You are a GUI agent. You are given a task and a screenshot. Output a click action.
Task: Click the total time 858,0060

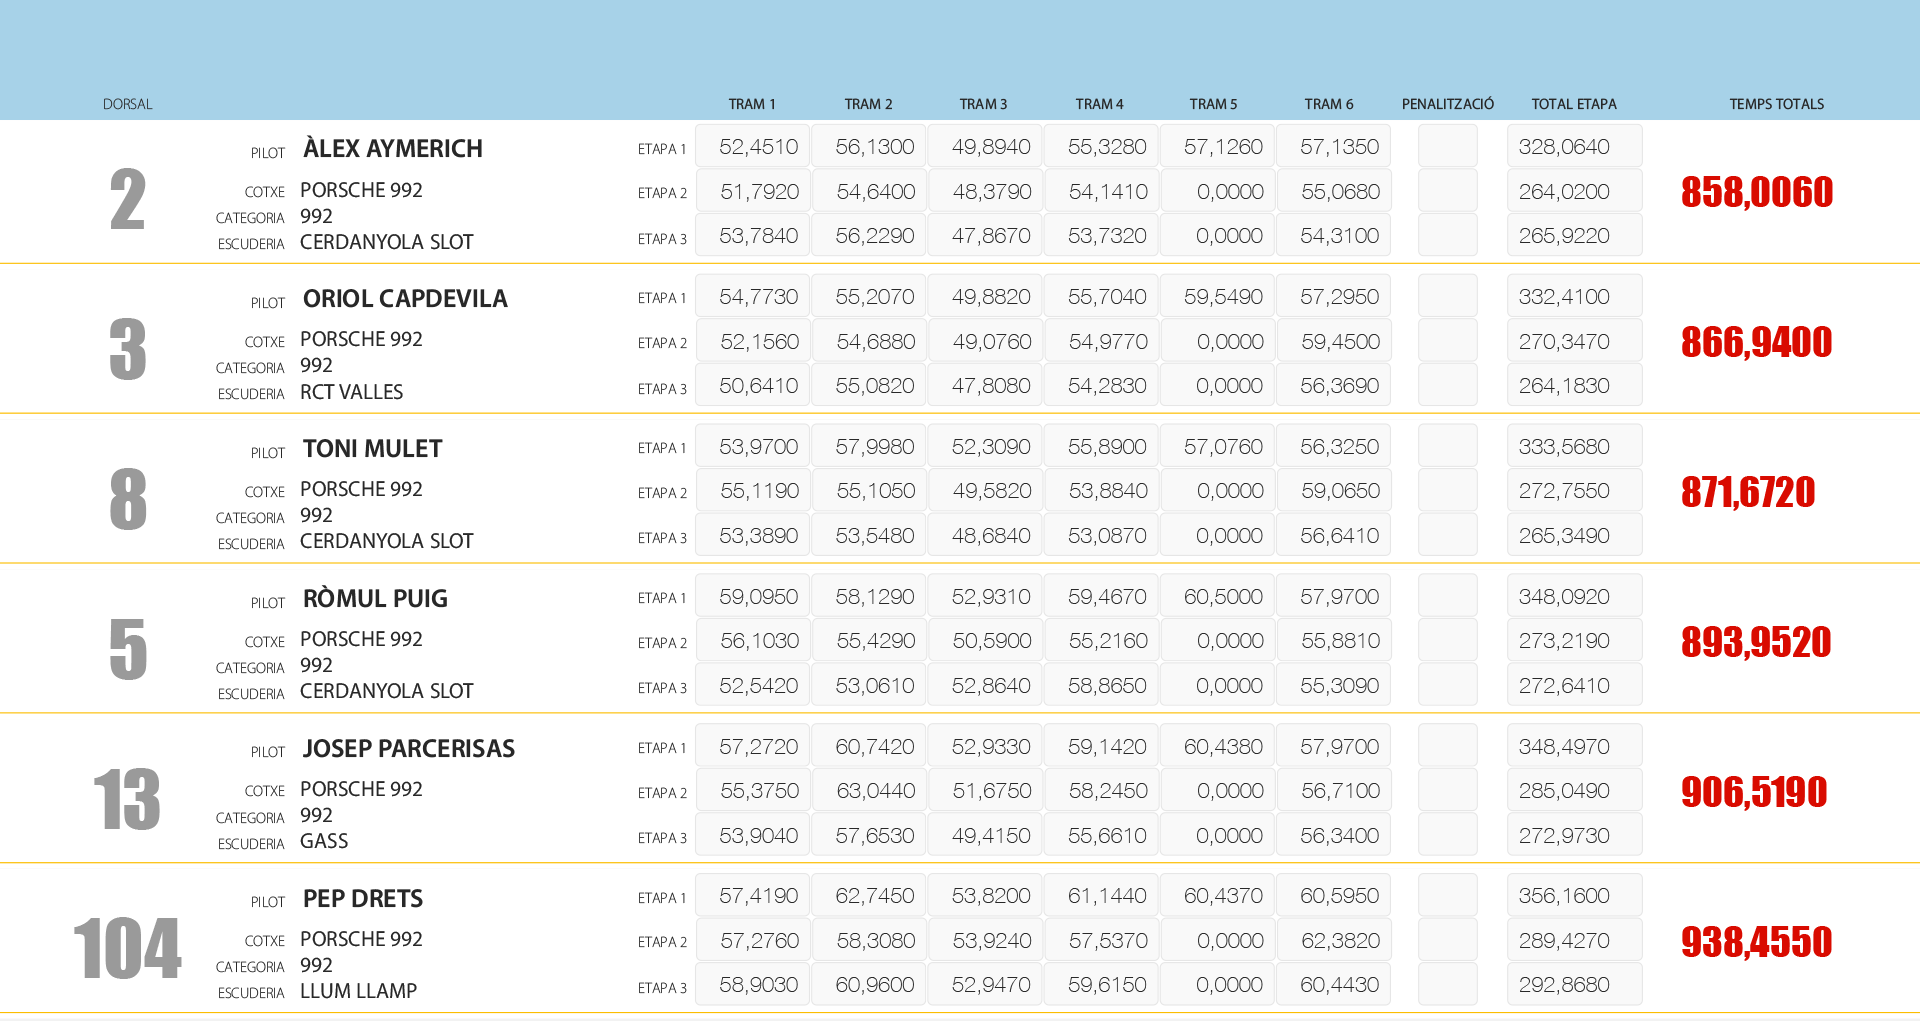point(1756,192)
